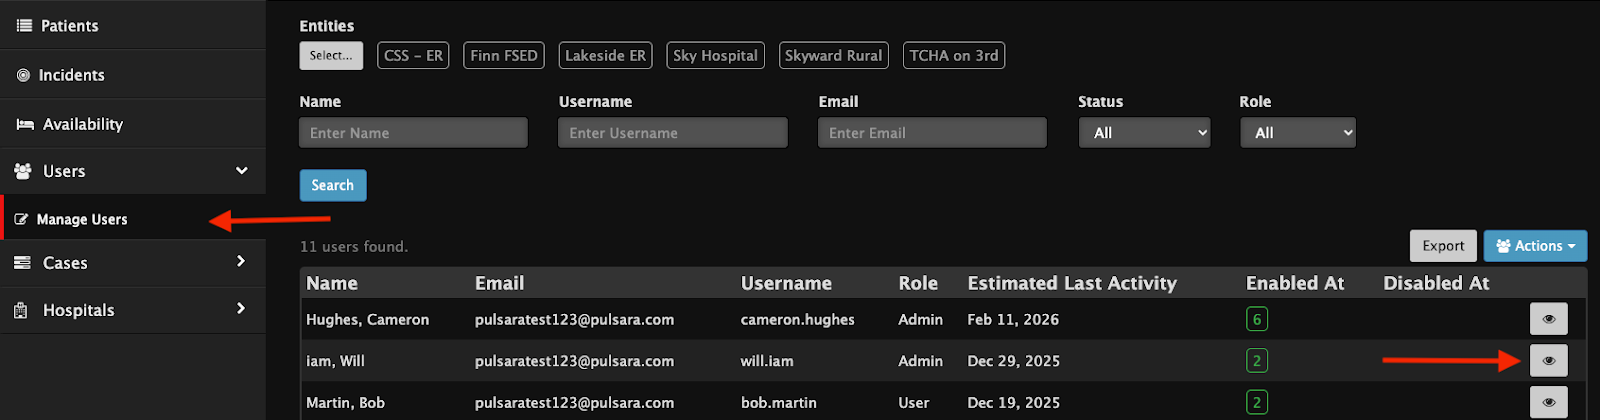This screenshot has height=420, width=1600.
Task: Click the Enter Username input field
Action: 672,133
